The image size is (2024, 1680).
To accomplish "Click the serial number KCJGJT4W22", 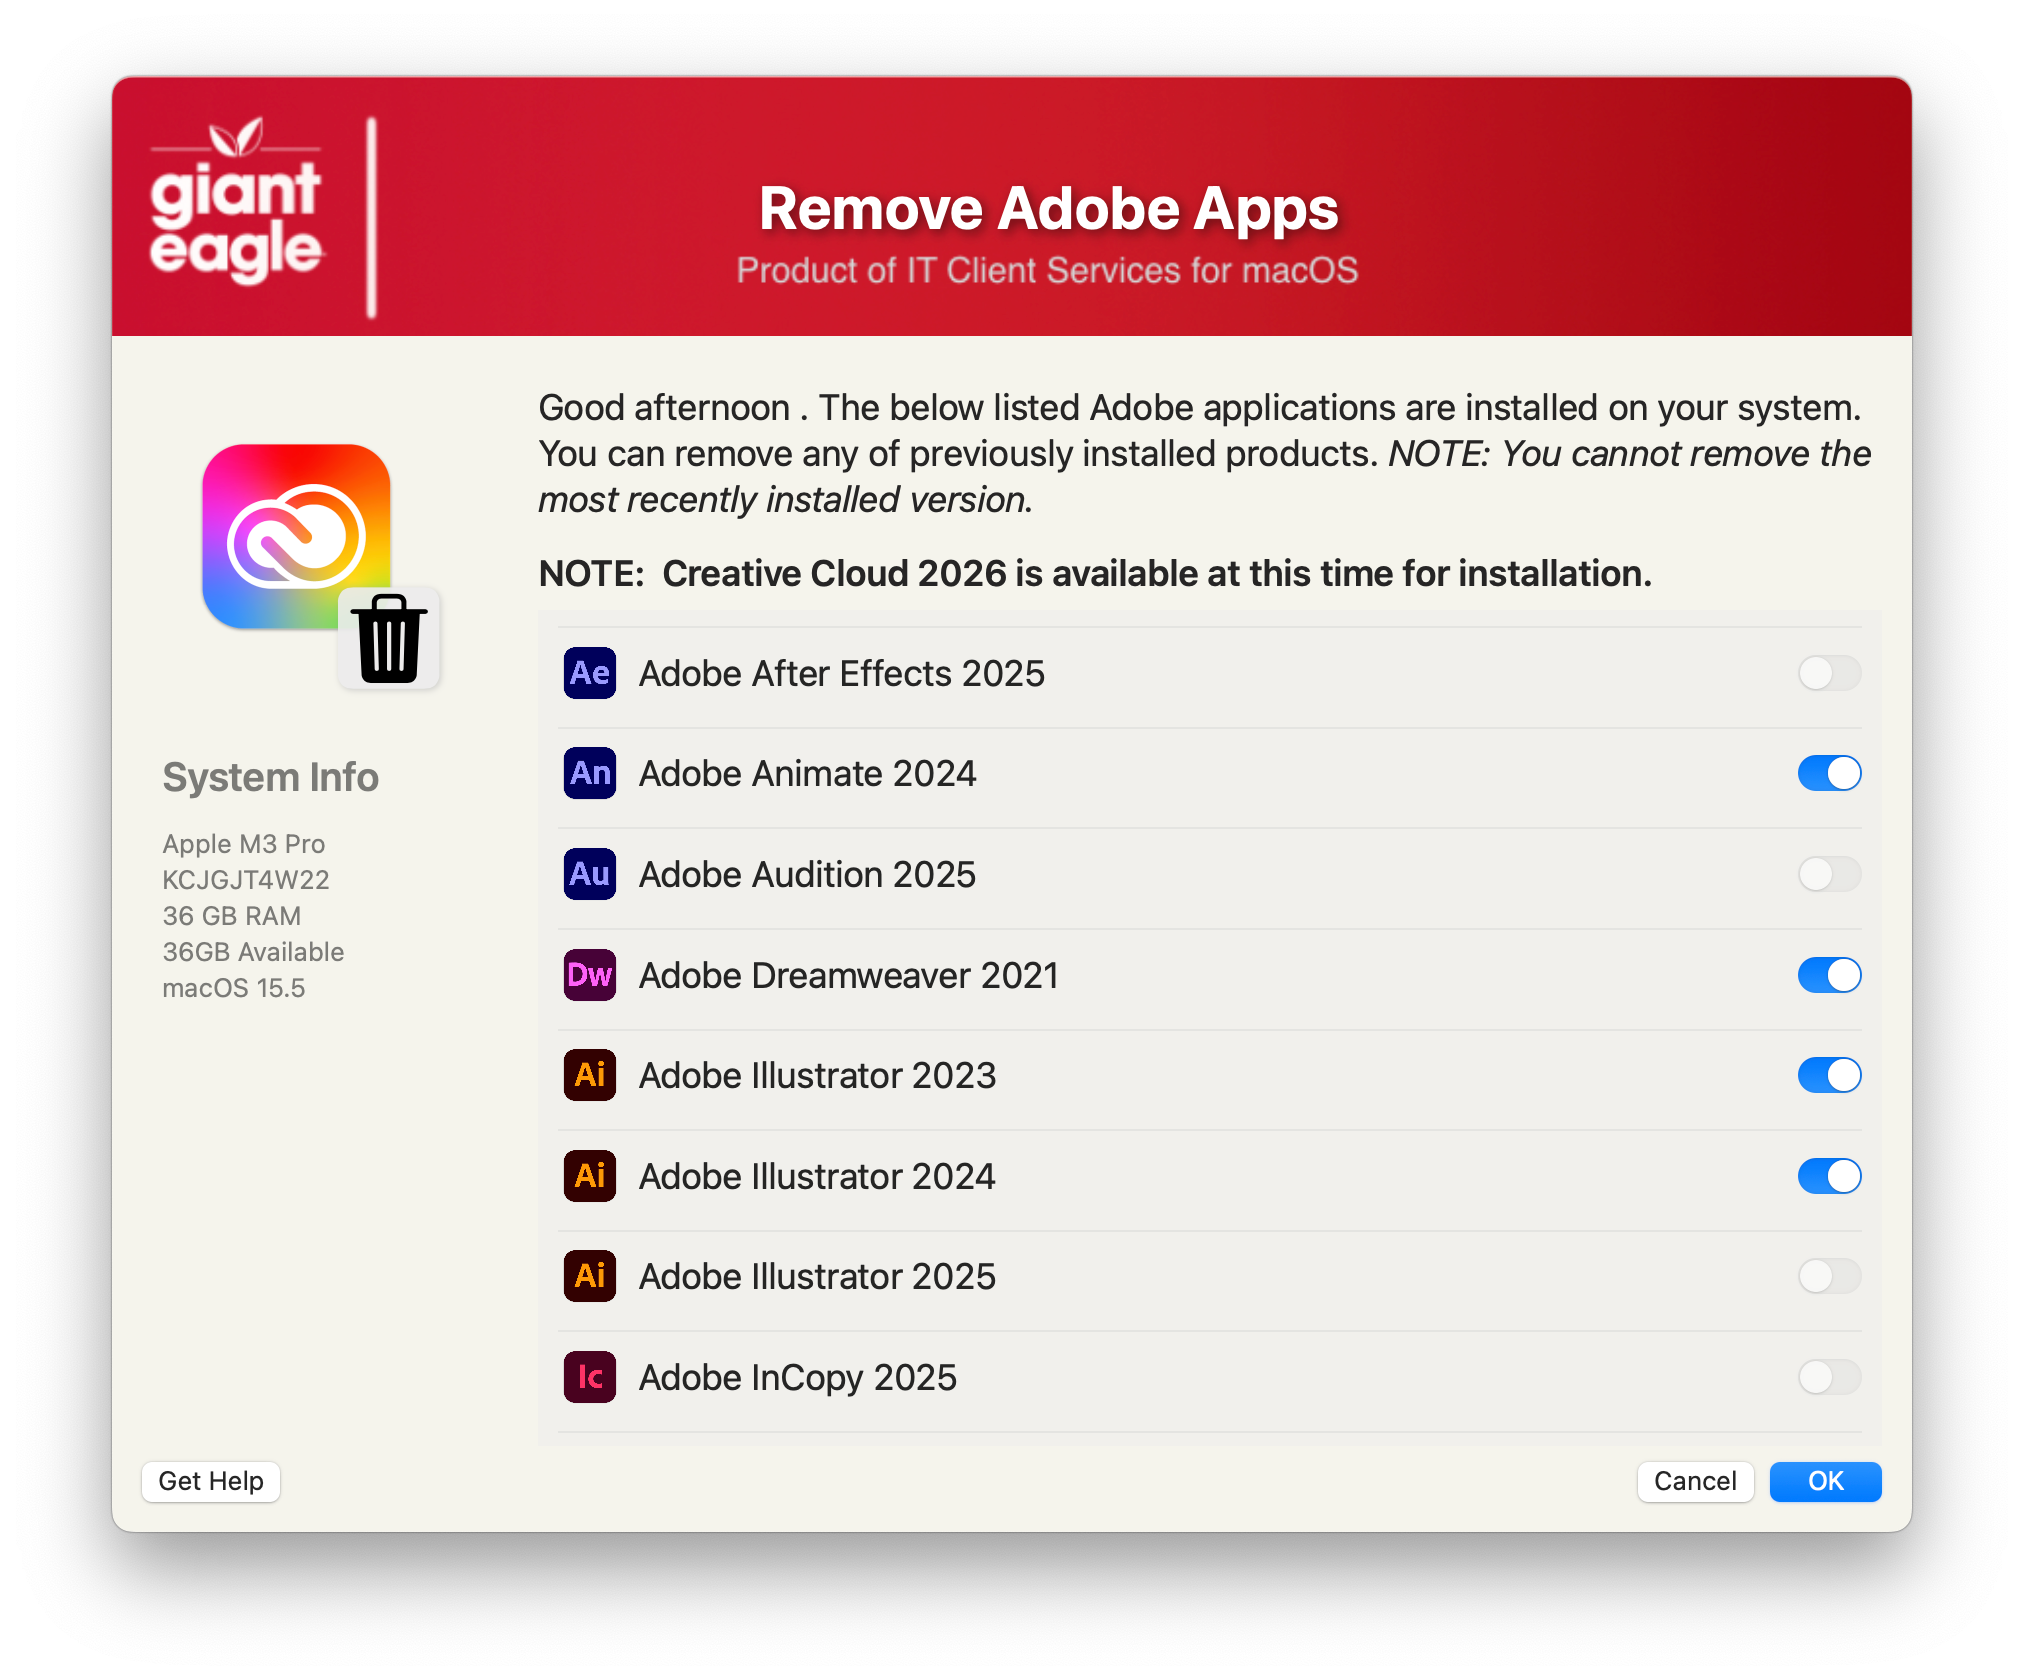I will (x=246, y=880).
